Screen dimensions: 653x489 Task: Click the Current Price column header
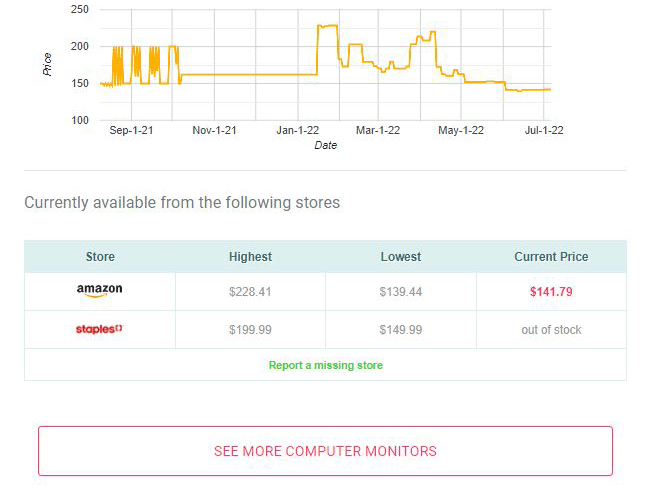551,257
